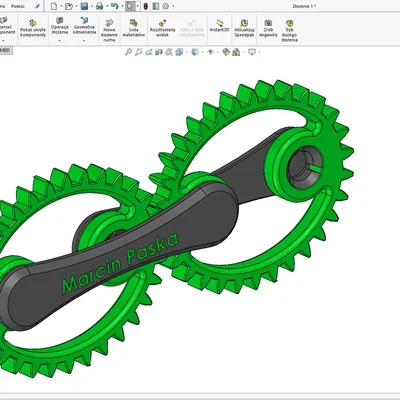
Task: Open the Pomoc menu
Action: pos(18,6)
